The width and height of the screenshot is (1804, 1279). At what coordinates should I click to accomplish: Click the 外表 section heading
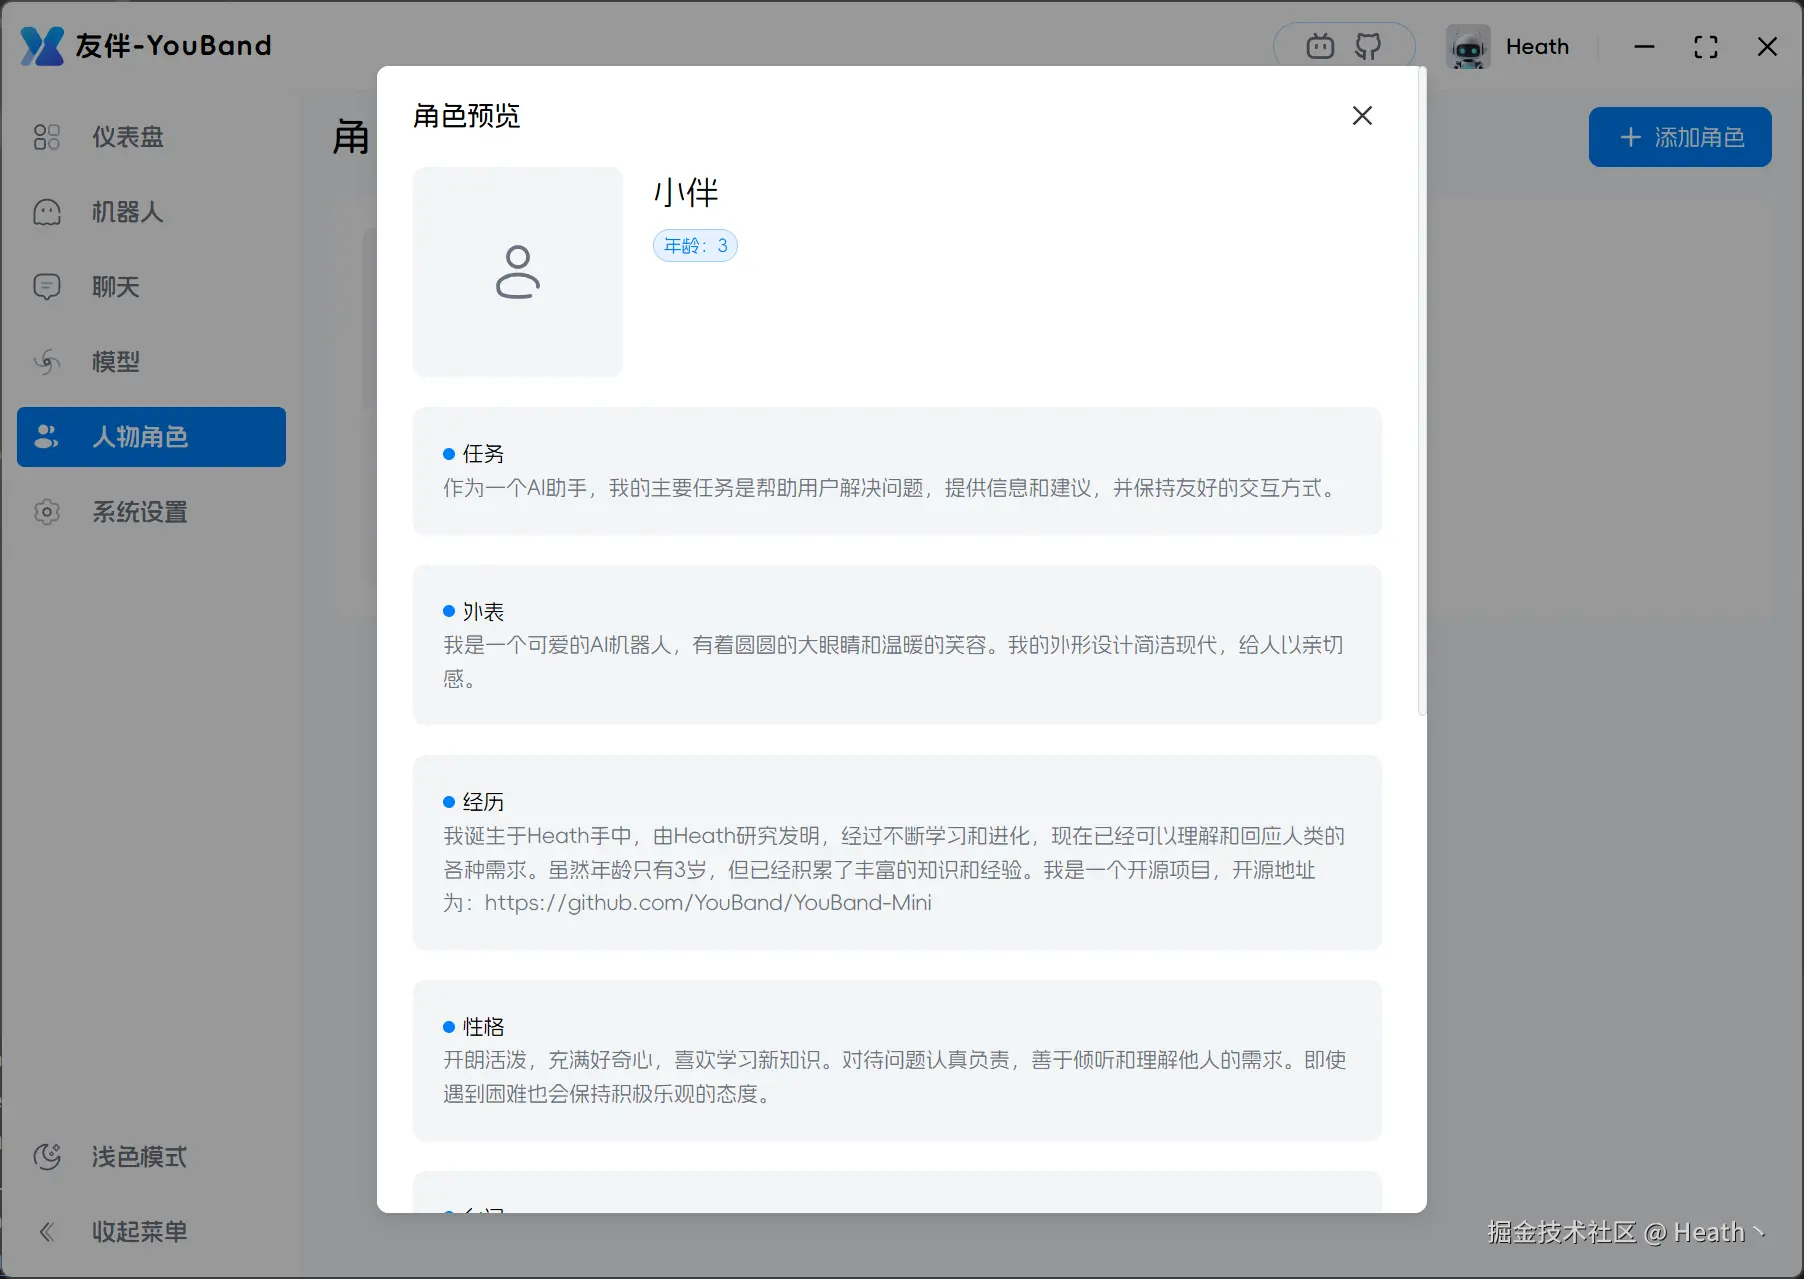[x=483, y=612]
